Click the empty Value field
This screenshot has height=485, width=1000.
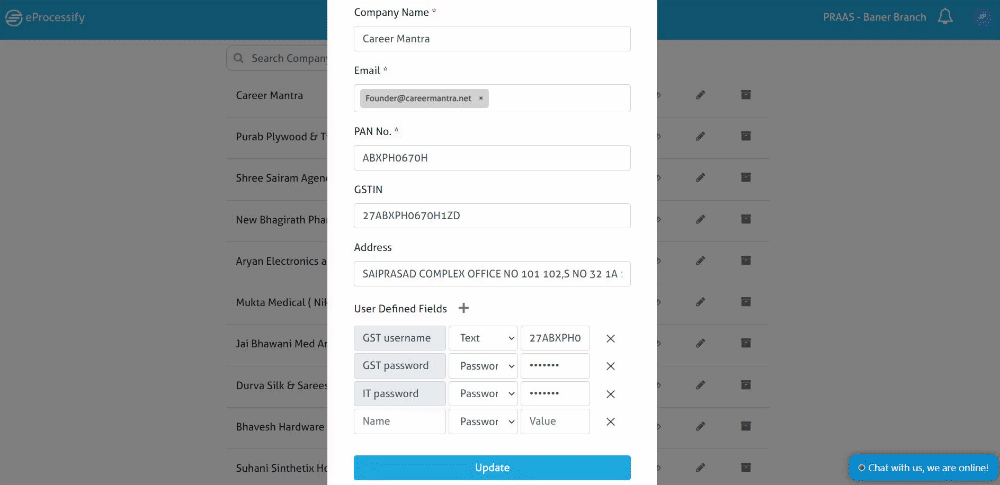[555, 422]
